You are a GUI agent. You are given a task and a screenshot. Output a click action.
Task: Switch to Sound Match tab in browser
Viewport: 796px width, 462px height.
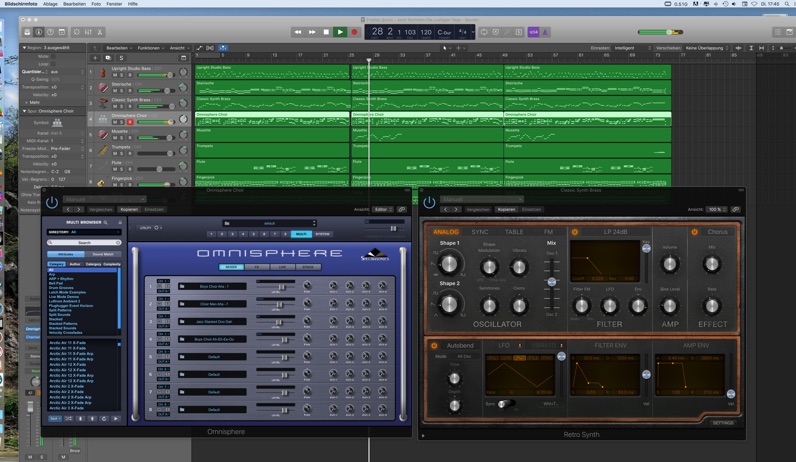(103, 254)
